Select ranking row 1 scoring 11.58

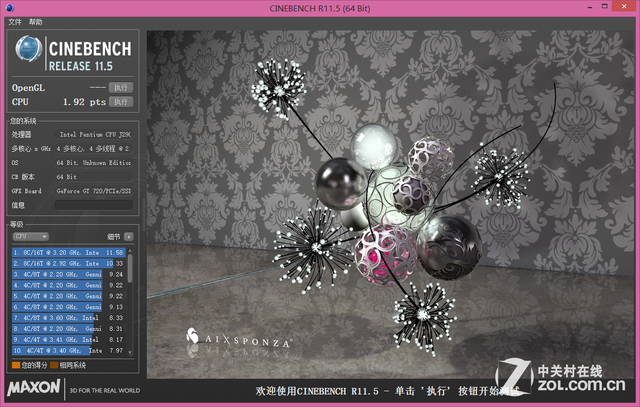click(68, 253)
